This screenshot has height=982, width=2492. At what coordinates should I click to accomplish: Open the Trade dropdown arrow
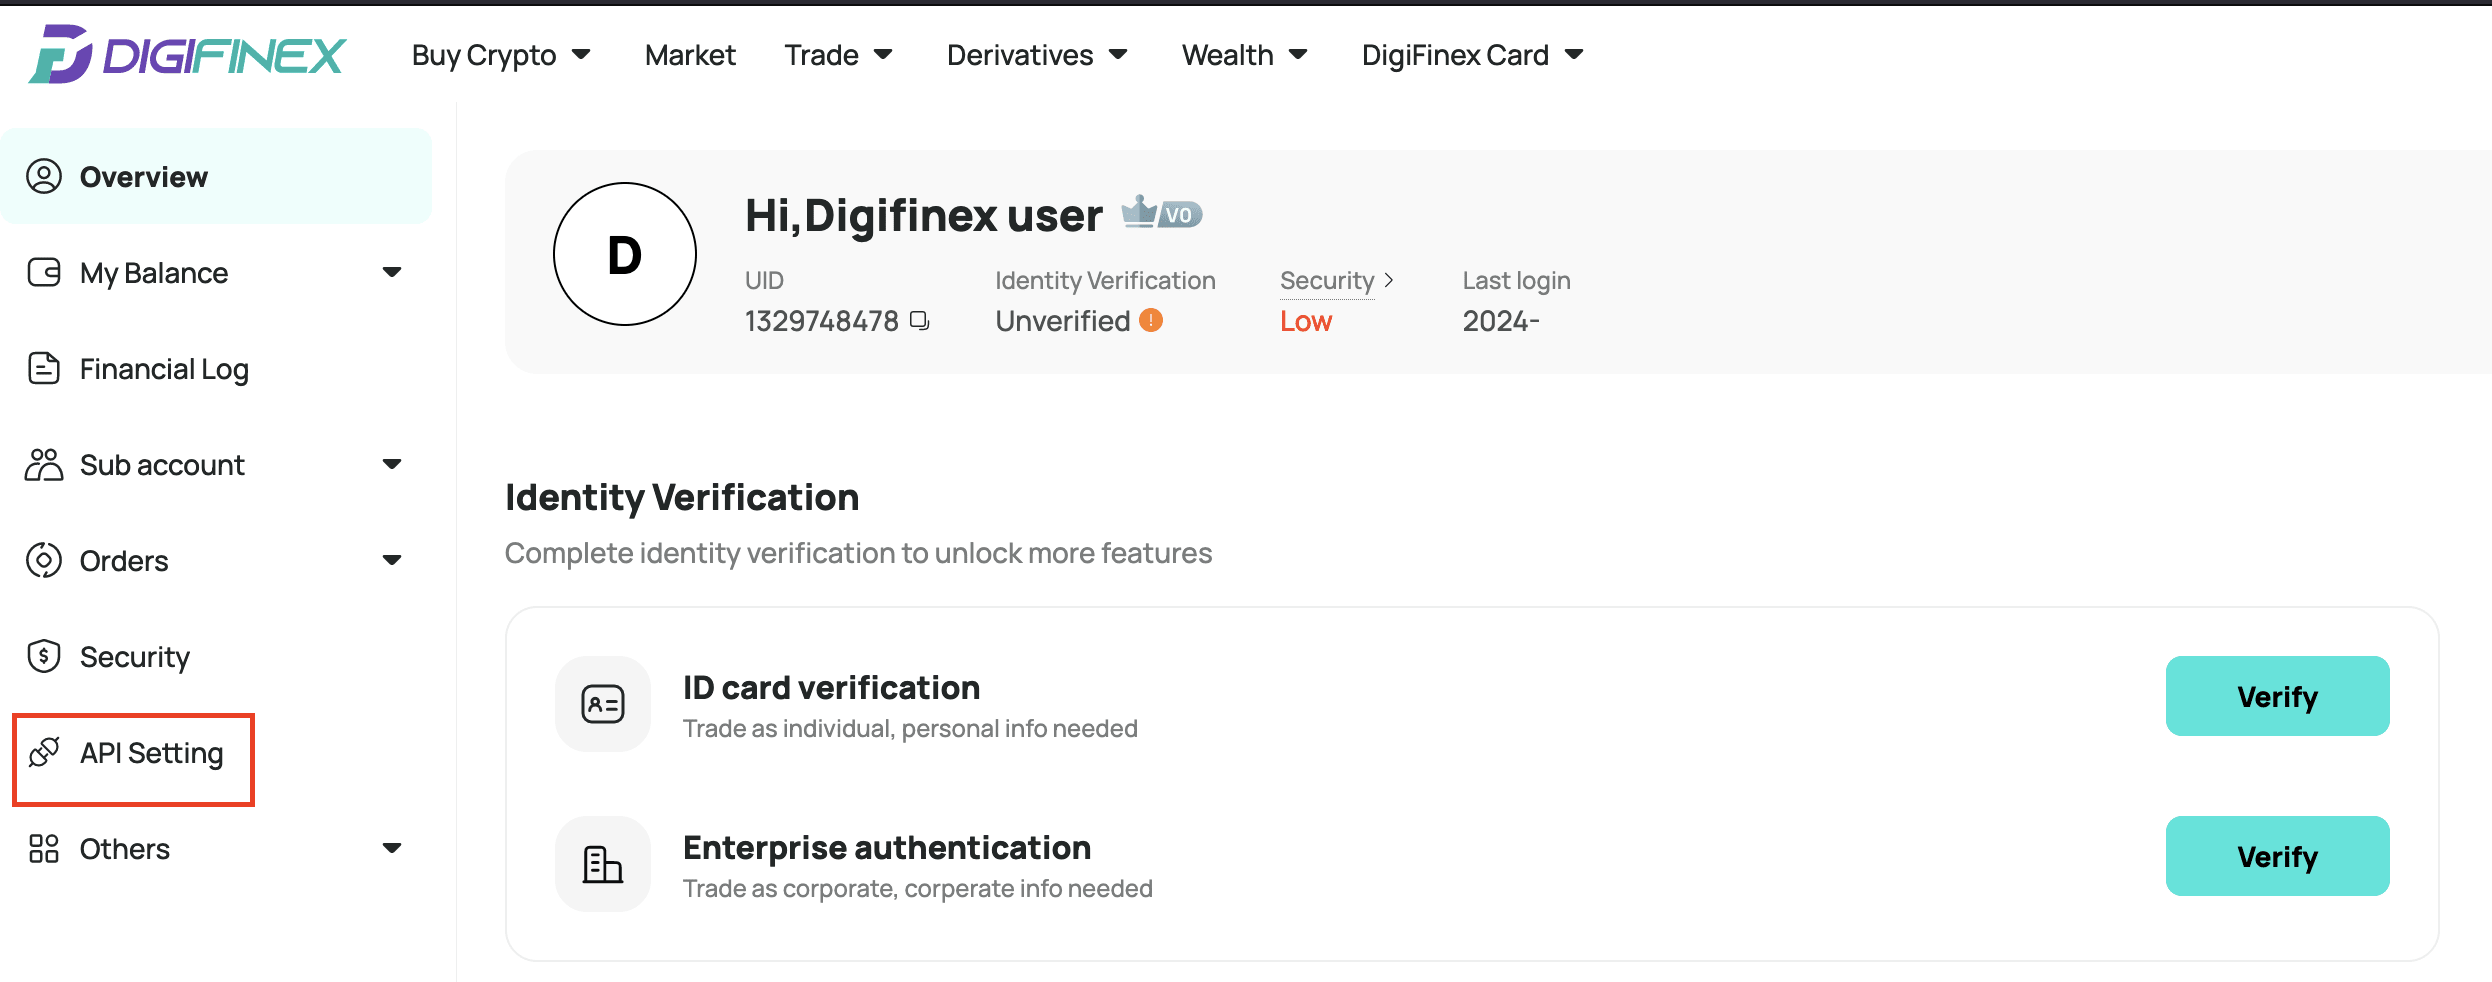coord(883,54)
